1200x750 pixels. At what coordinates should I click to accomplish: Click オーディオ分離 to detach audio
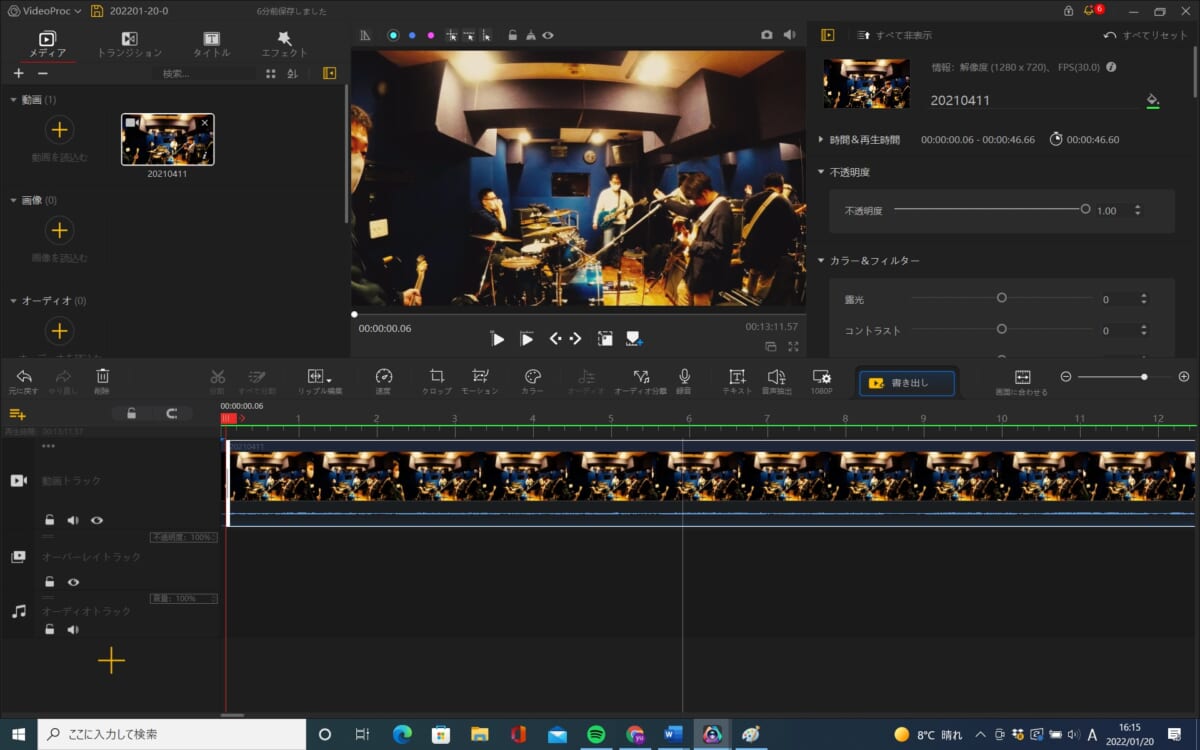coord(640,381)
